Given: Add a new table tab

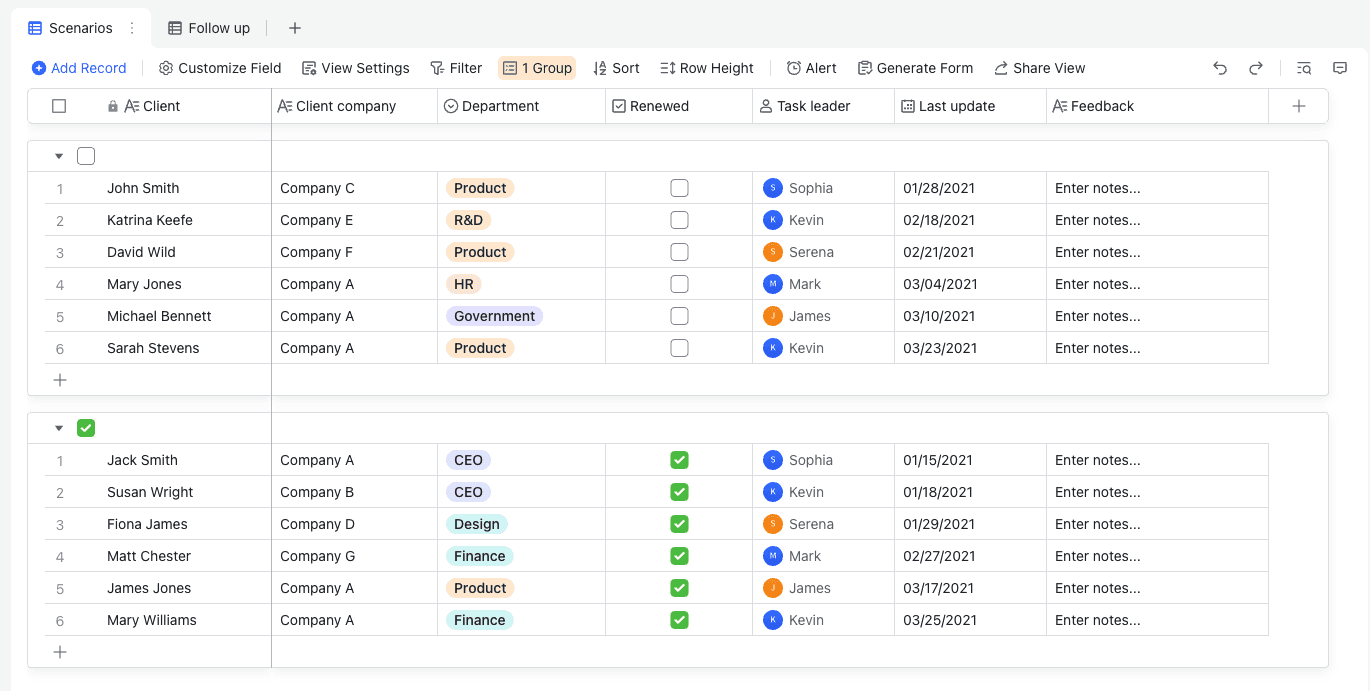Looking at the screenshot, I should point(295,28).
